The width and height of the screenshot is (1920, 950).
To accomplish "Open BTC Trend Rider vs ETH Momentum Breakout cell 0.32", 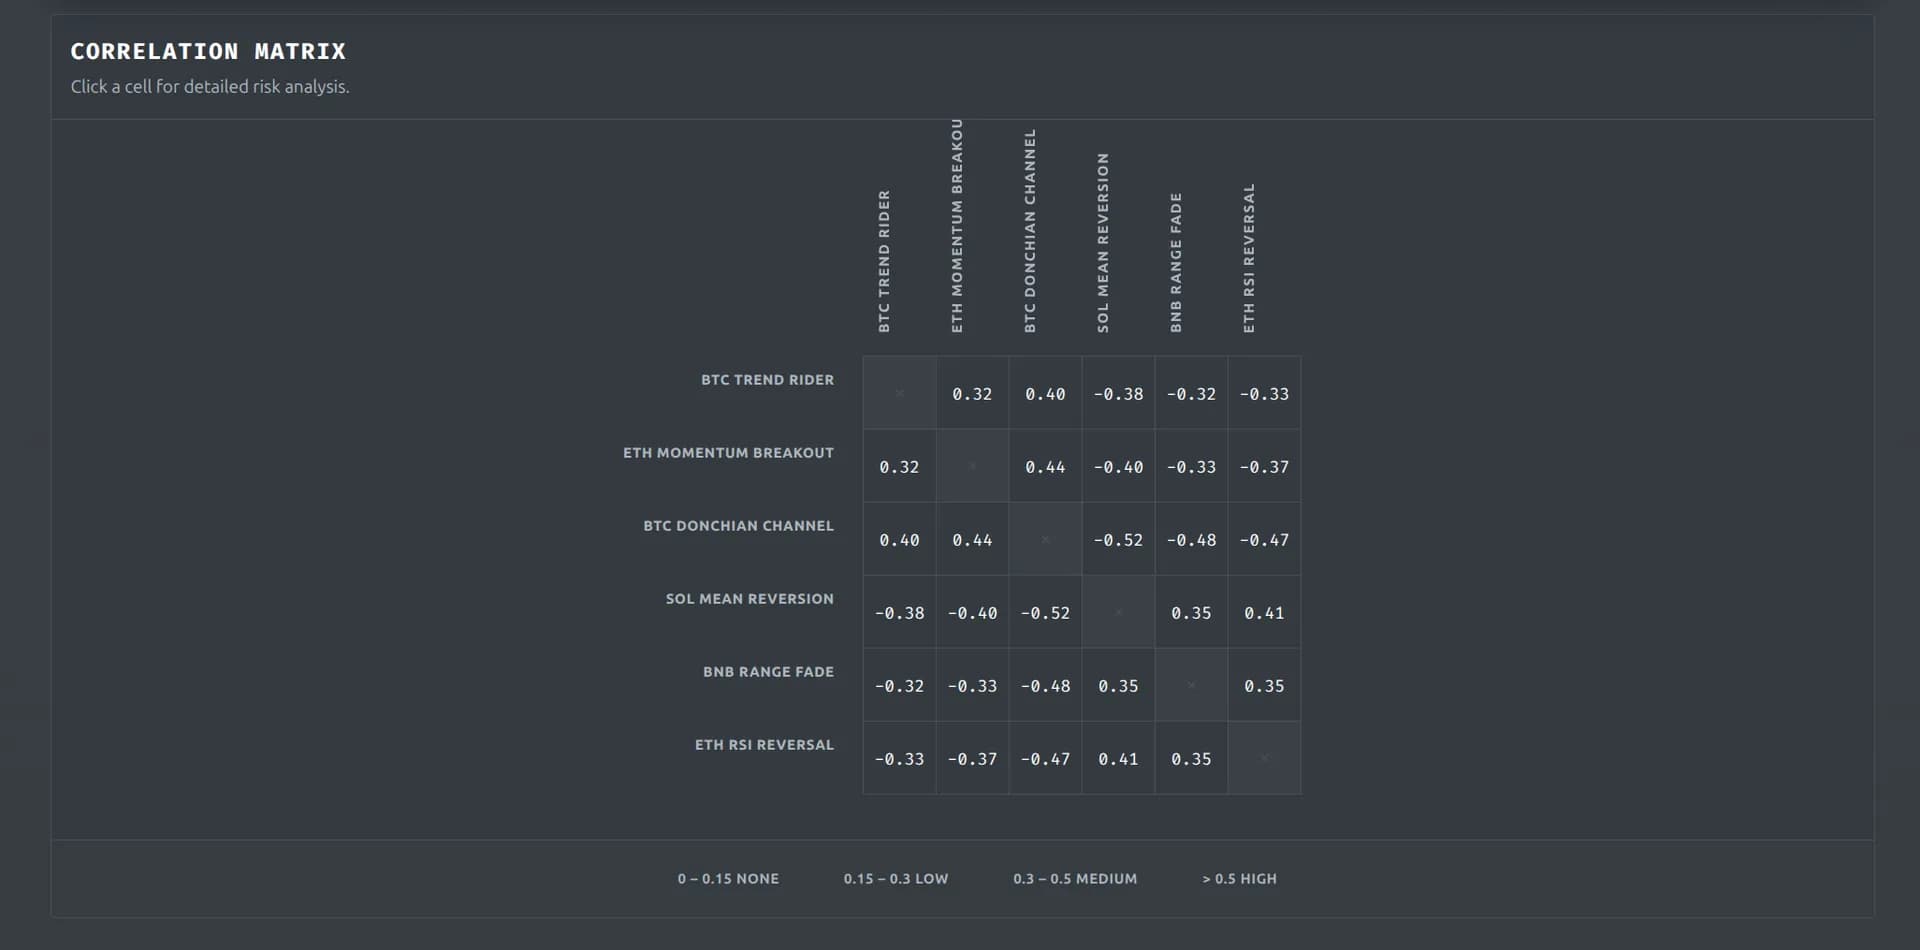I will click(x=972, y=393).
